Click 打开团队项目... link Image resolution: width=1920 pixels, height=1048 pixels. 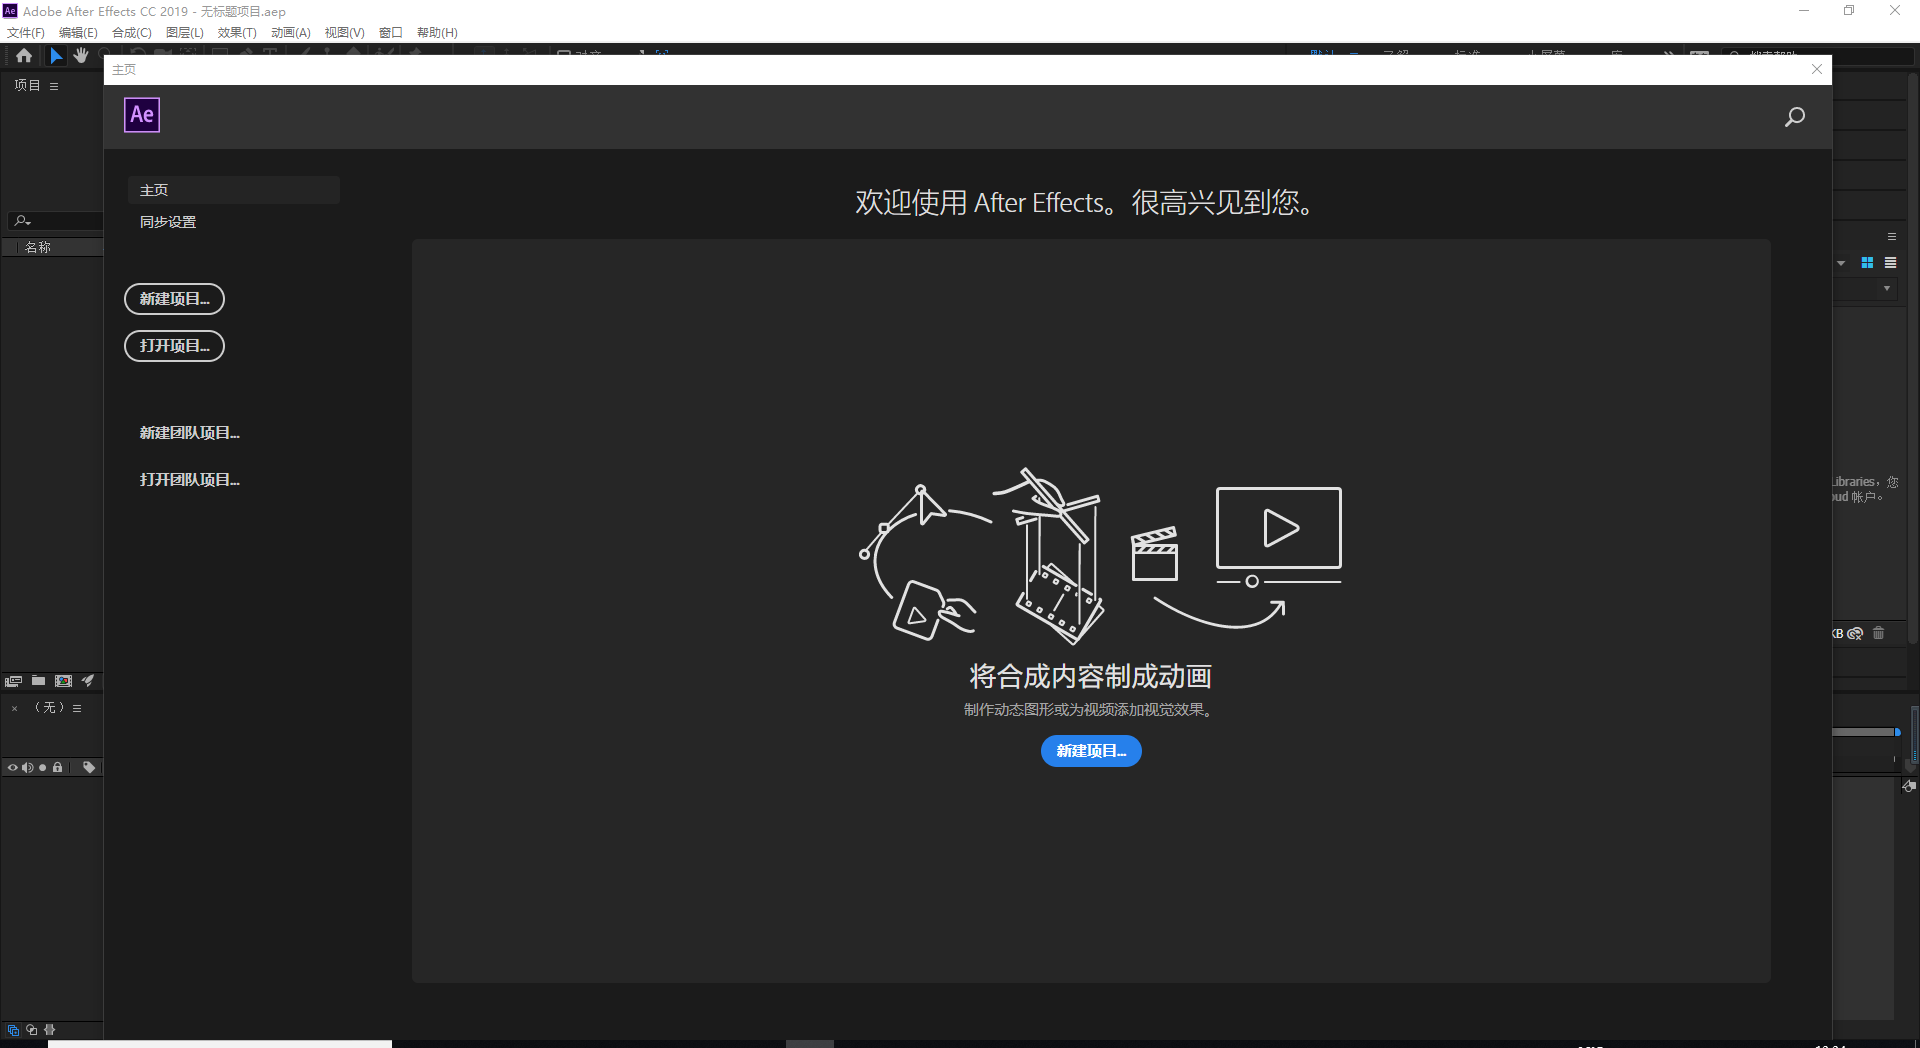[x=190, y=480]
